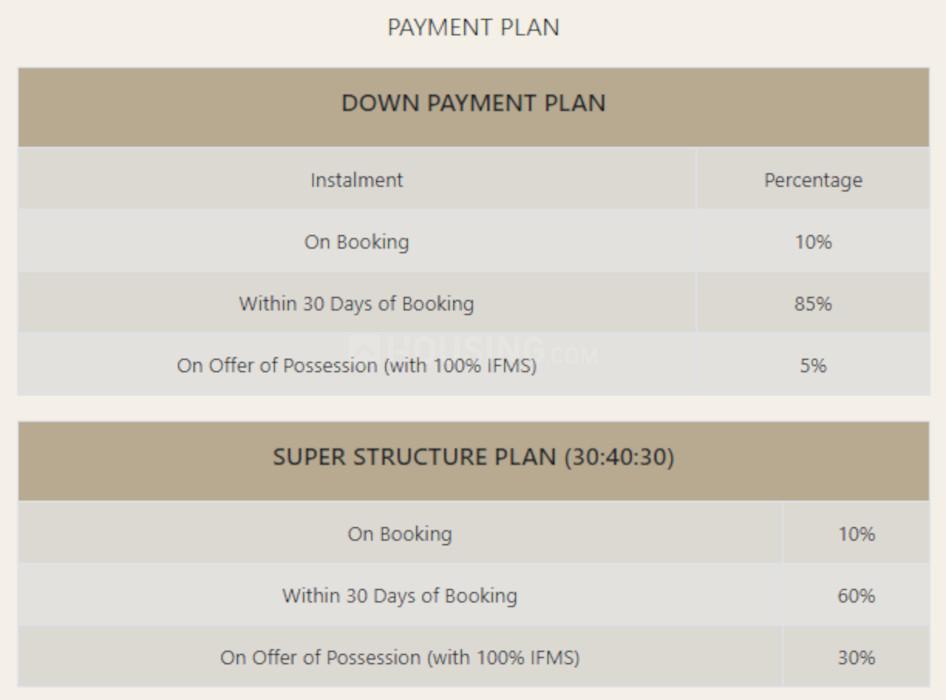946x700 pixels.
Task: Click the SUPER STRUCTURE PLAN heading text
Action: 414,458
